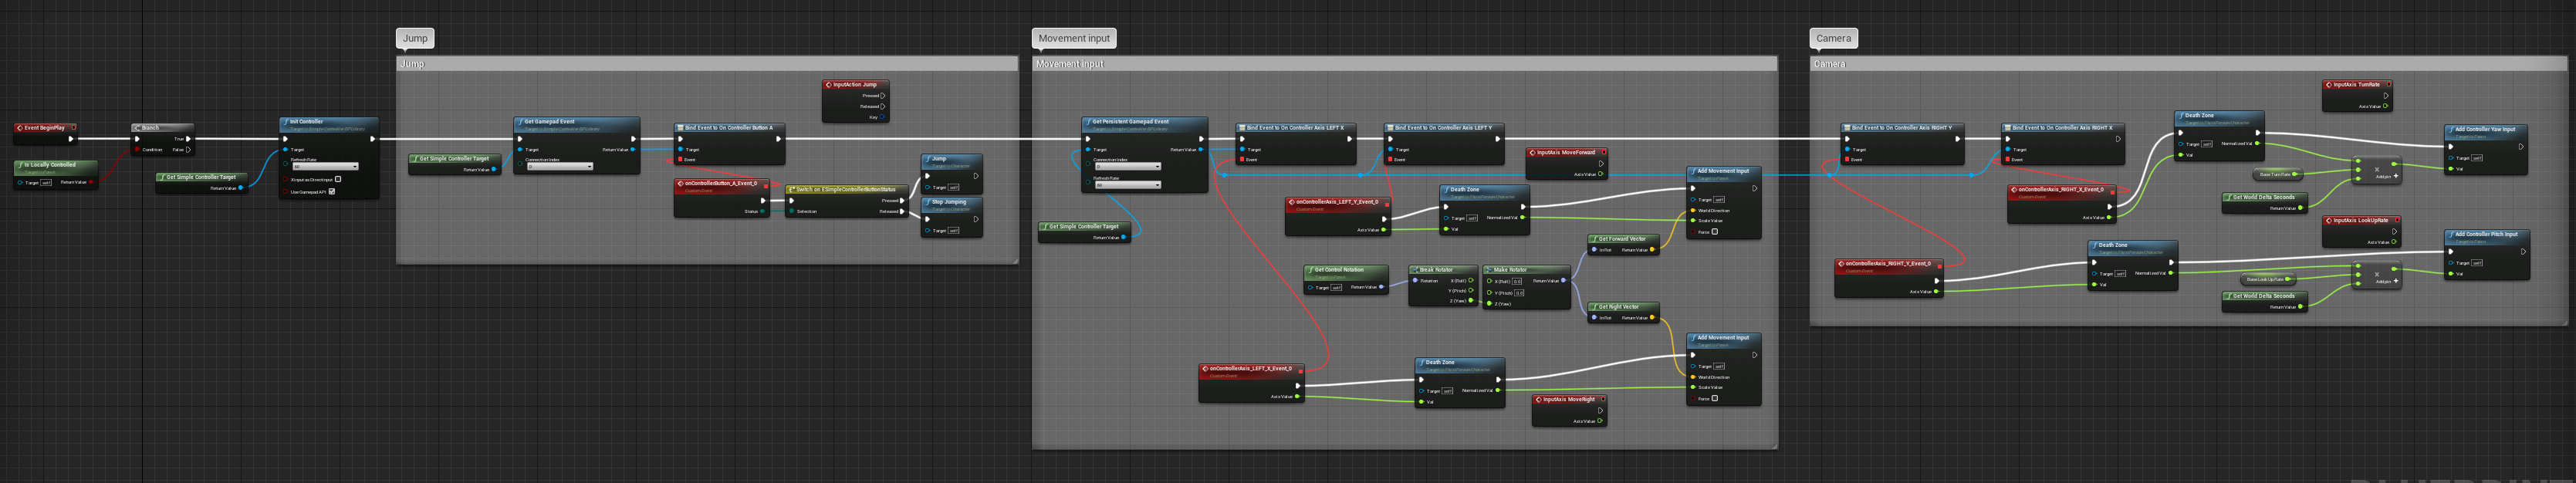Click the Bind Event to On Controller Button A icon
Screen dimensions: 2576x483
680,128
